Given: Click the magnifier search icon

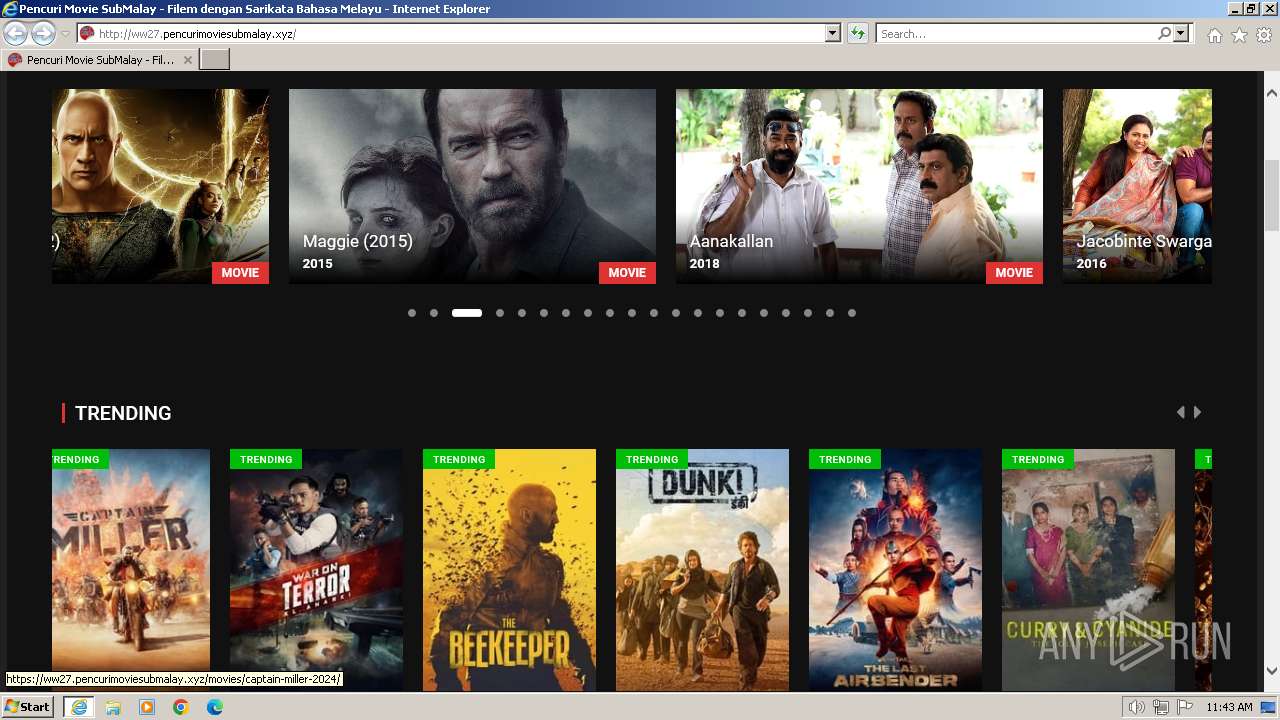Looking at the screenshot, I should tap(1164, 34).
